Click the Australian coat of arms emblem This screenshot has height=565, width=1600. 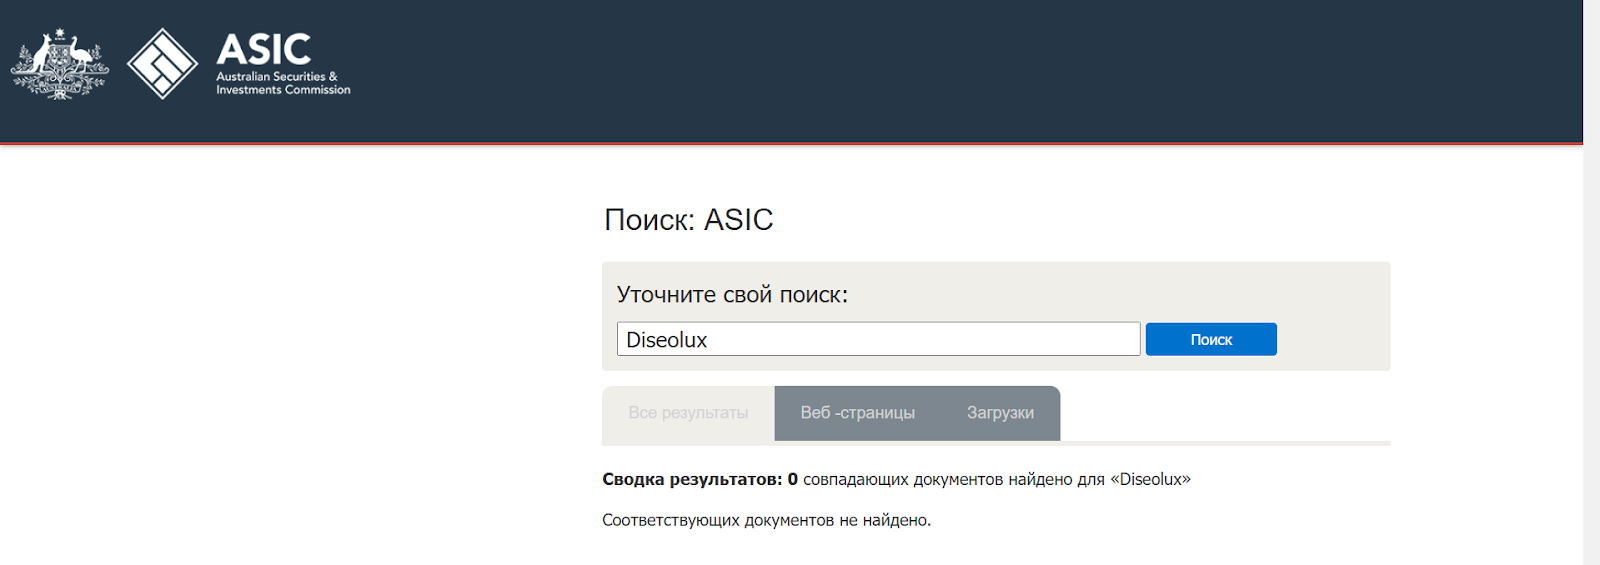pos(59,64)
